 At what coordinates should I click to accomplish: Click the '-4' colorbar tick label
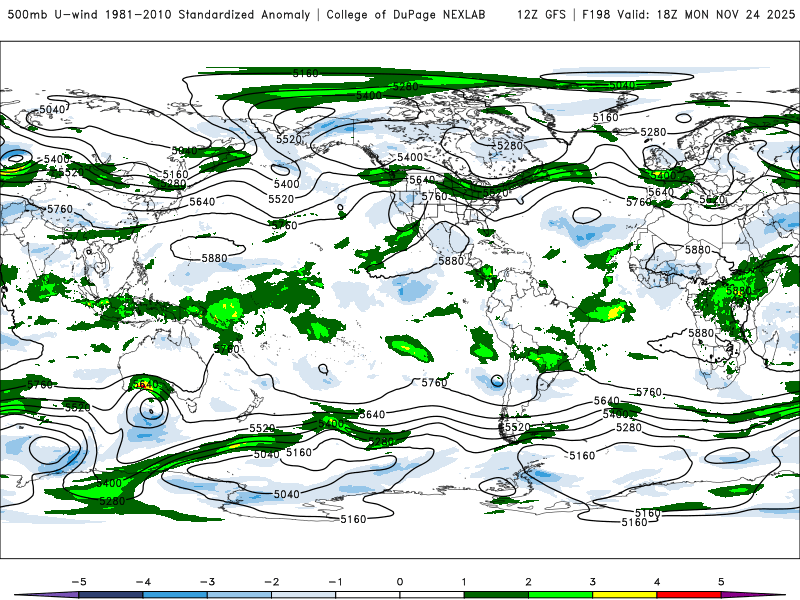pos(143,582)
